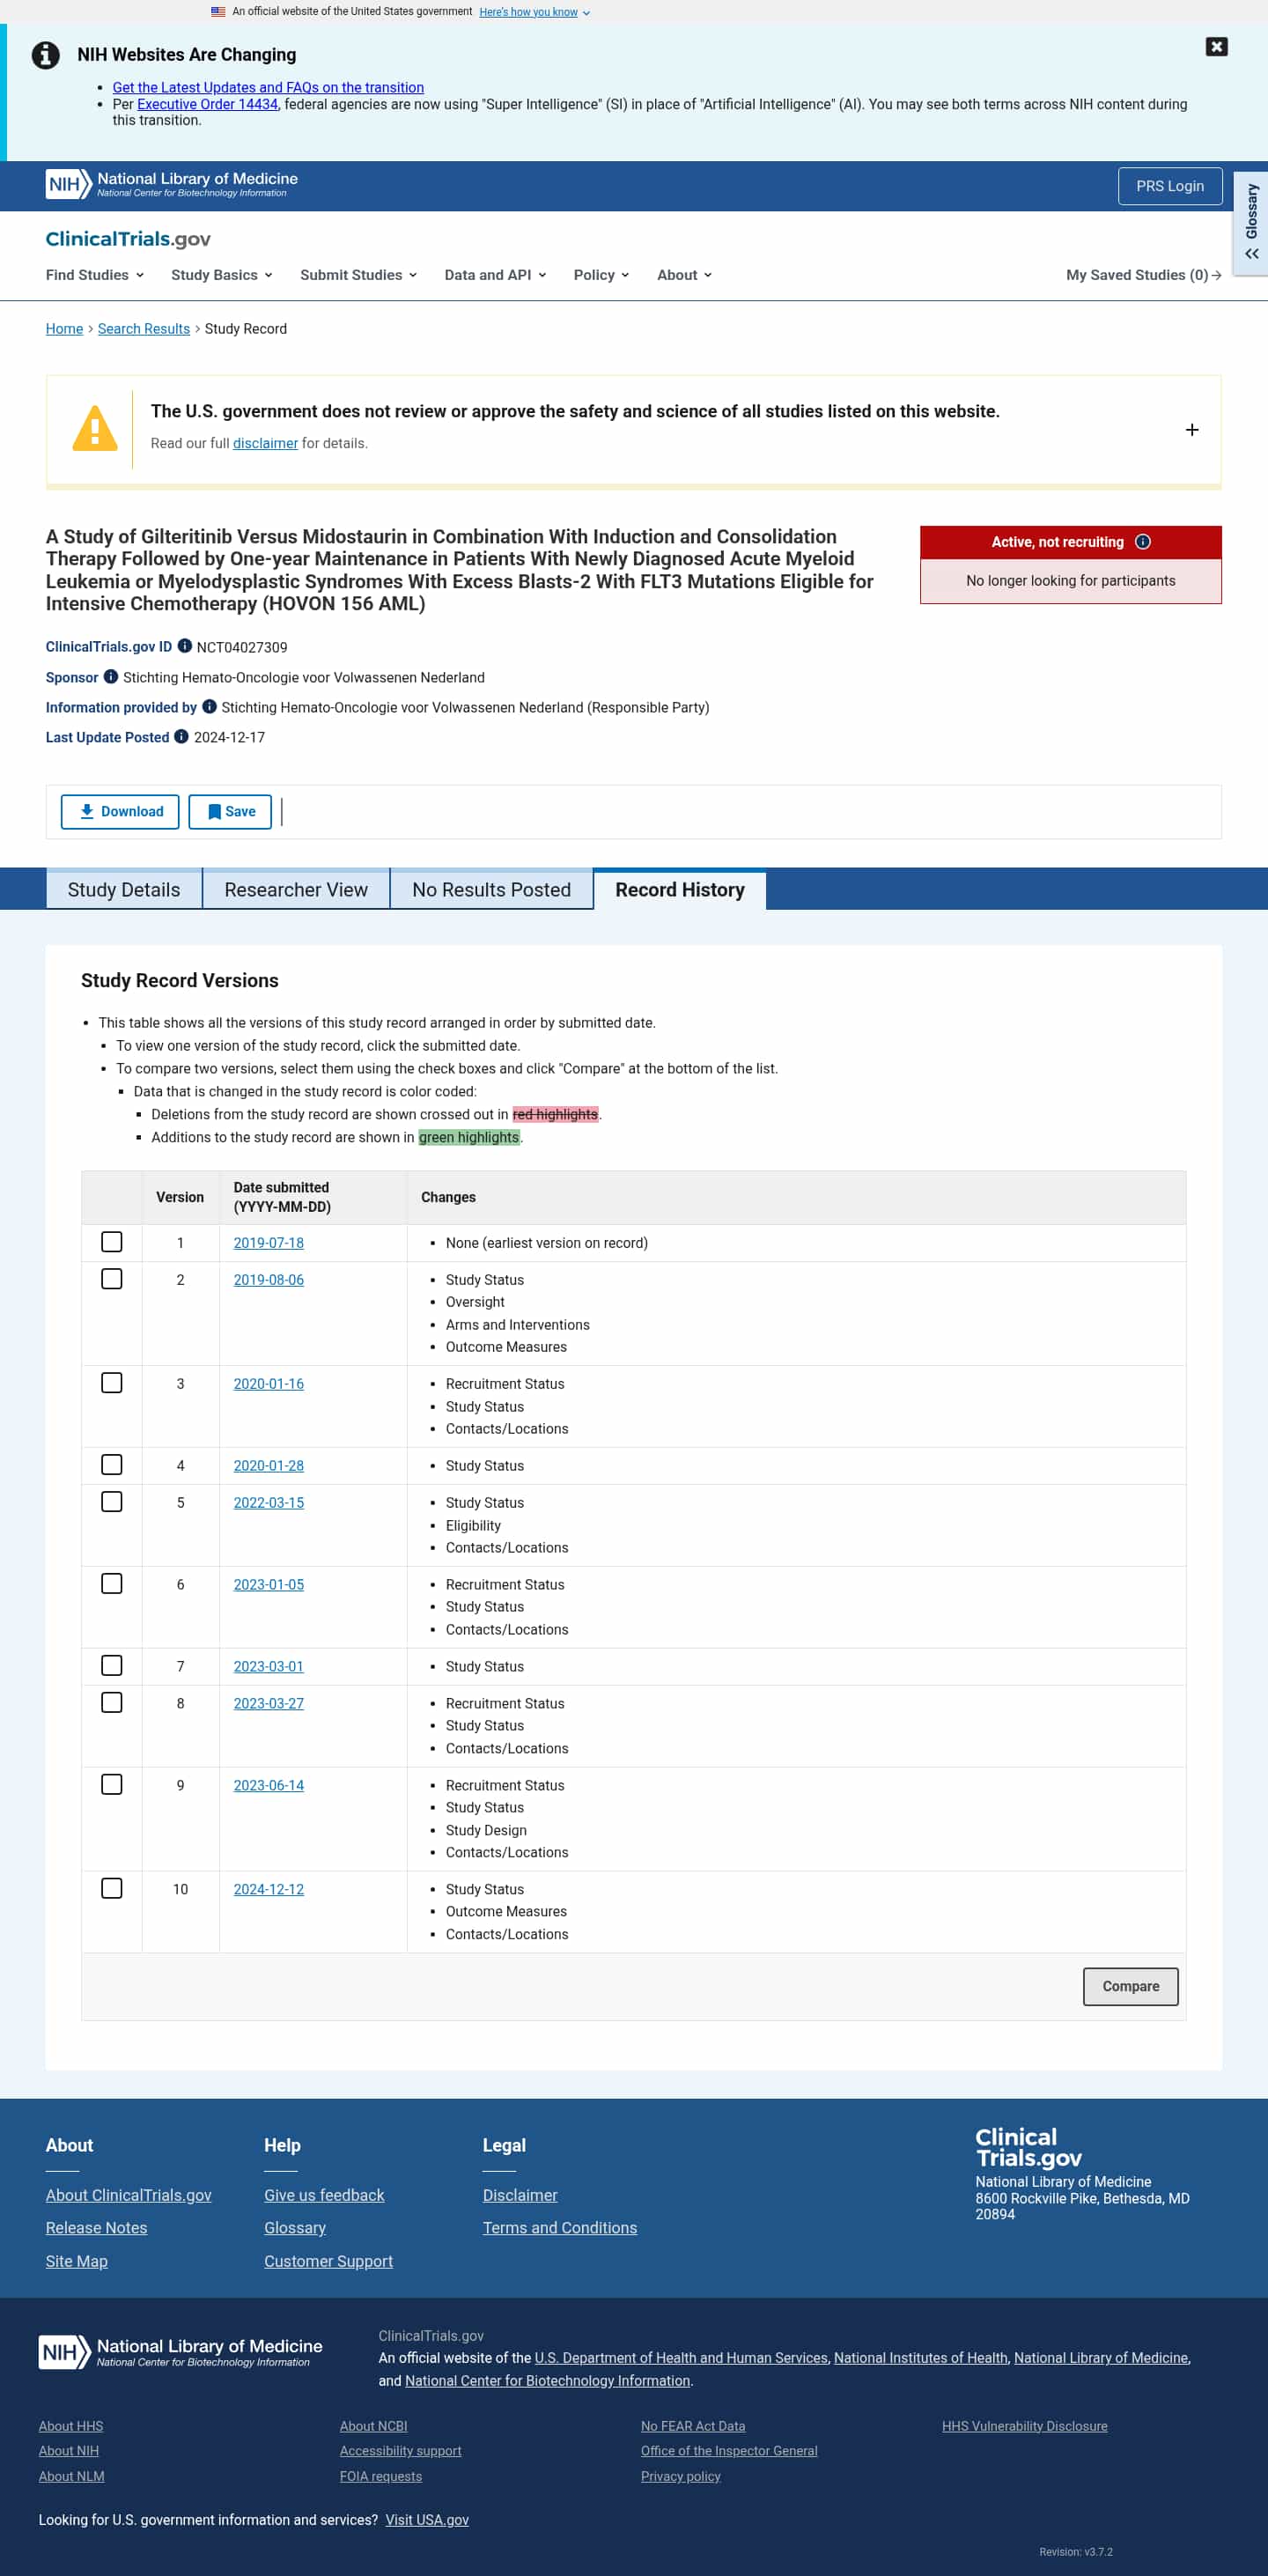Screen dimensions: 1268x2576
Task: Click the info icon beside Sponsor
Action: [x=111, y=676]
